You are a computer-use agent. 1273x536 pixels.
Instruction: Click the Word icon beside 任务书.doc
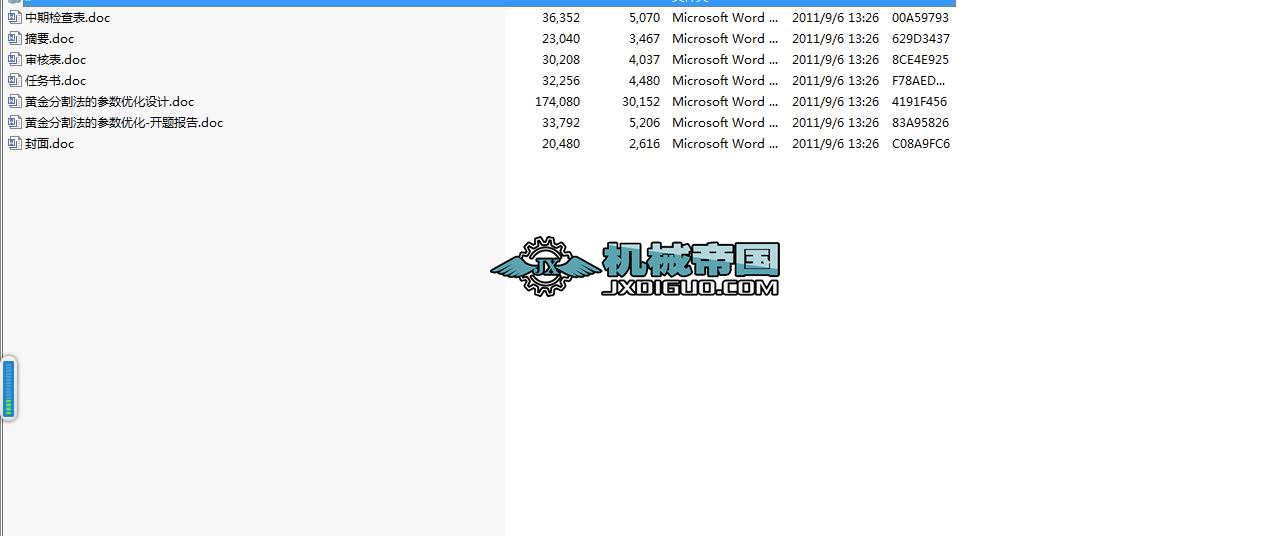[x=15, y=81]
